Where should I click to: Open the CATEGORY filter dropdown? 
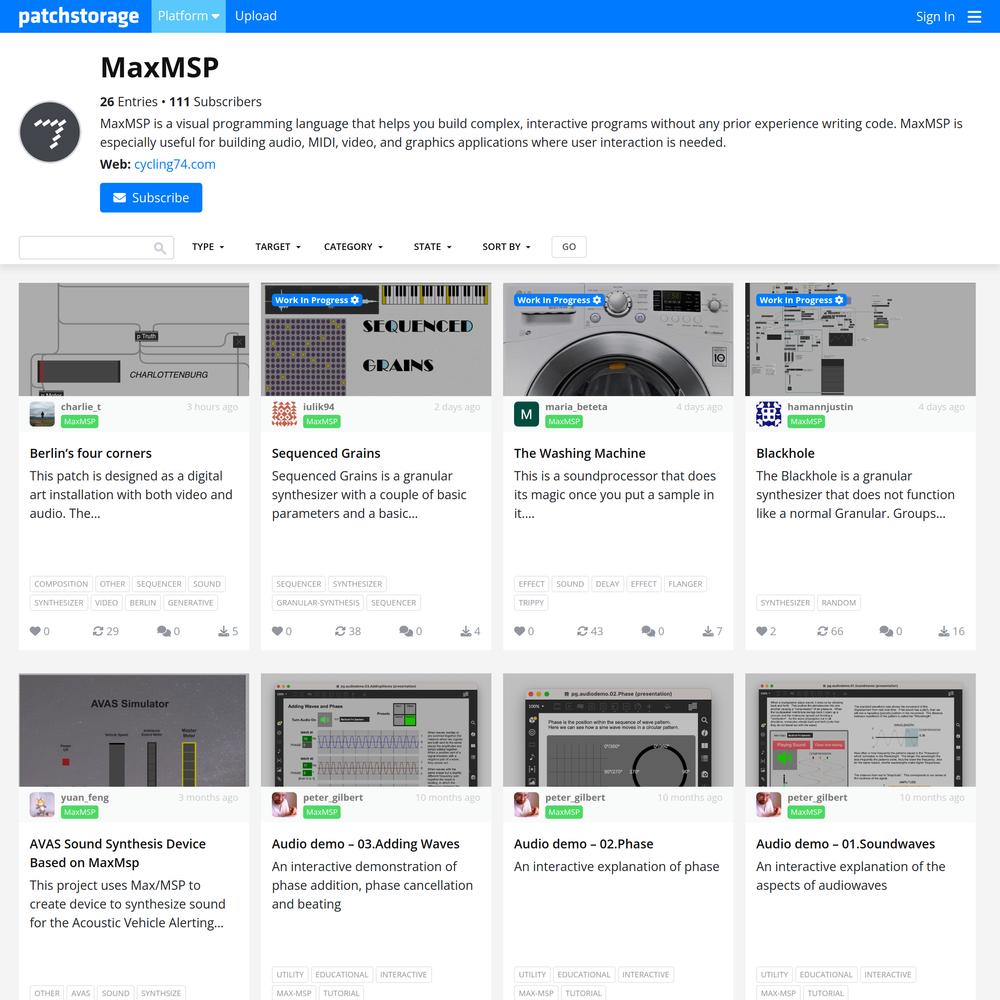pyautogui.click(x=353, y=247)
